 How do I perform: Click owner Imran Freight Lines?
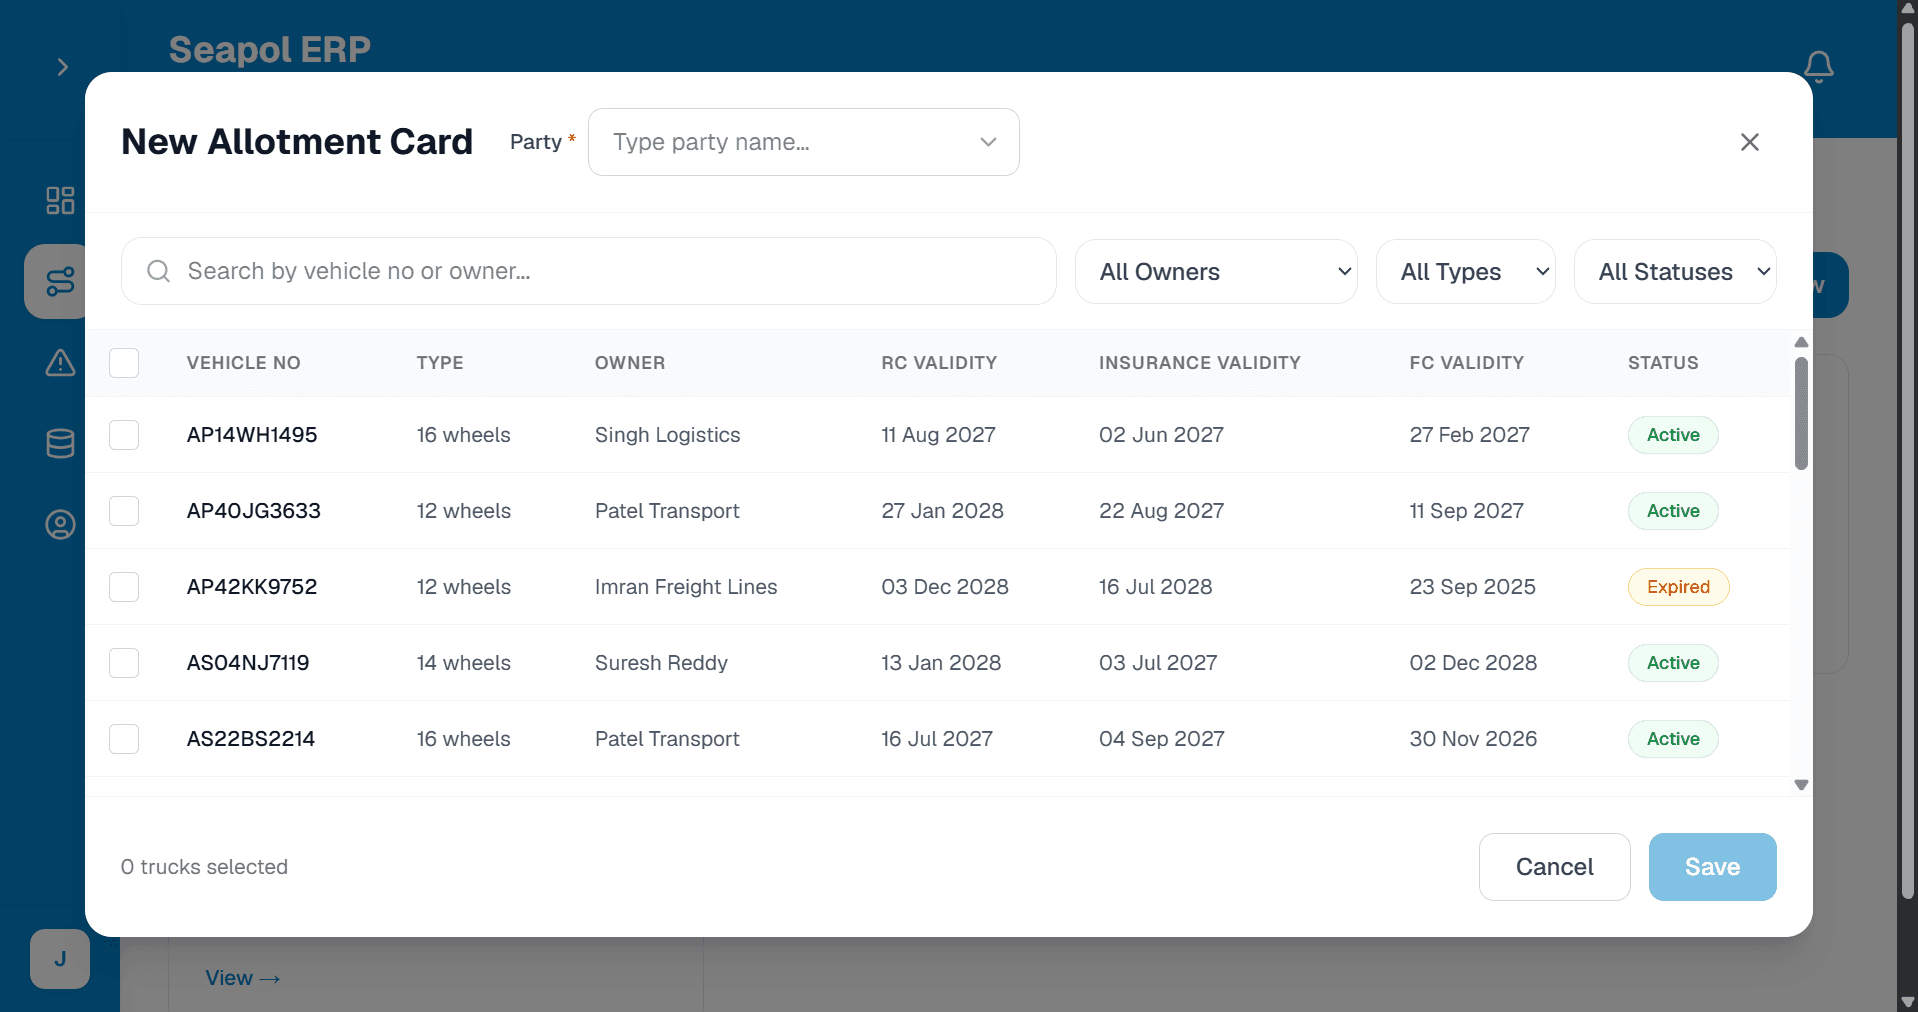(686, 587)
